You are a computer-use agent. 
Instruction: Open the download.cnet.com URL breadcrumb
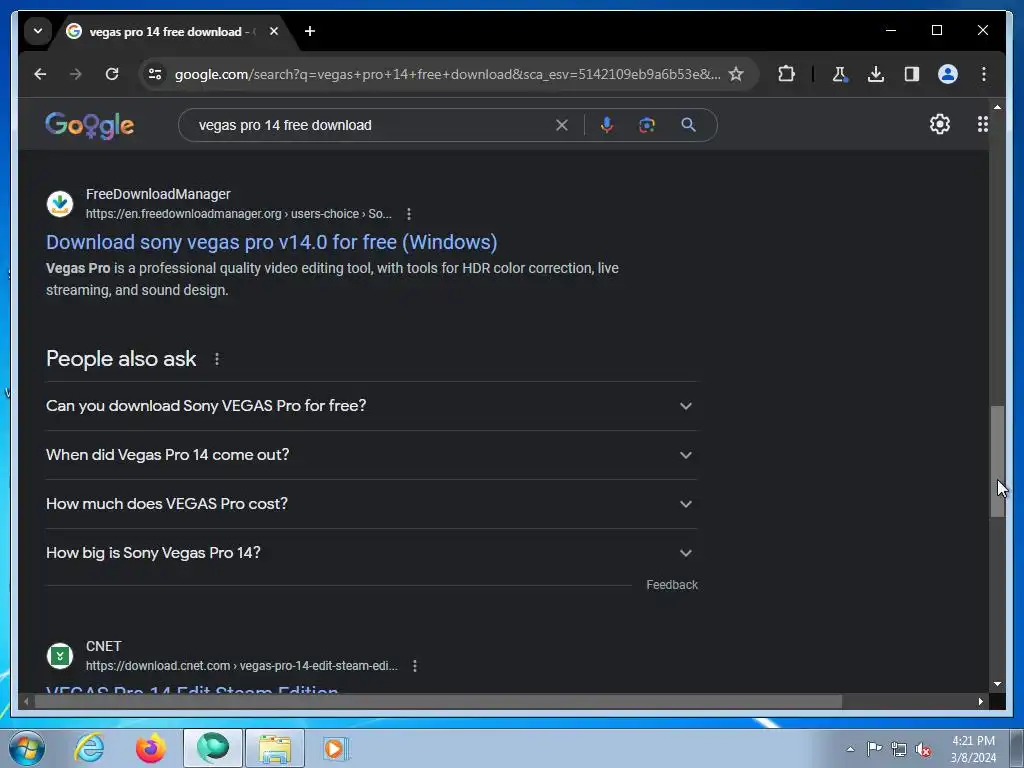(x=242, y=666)
